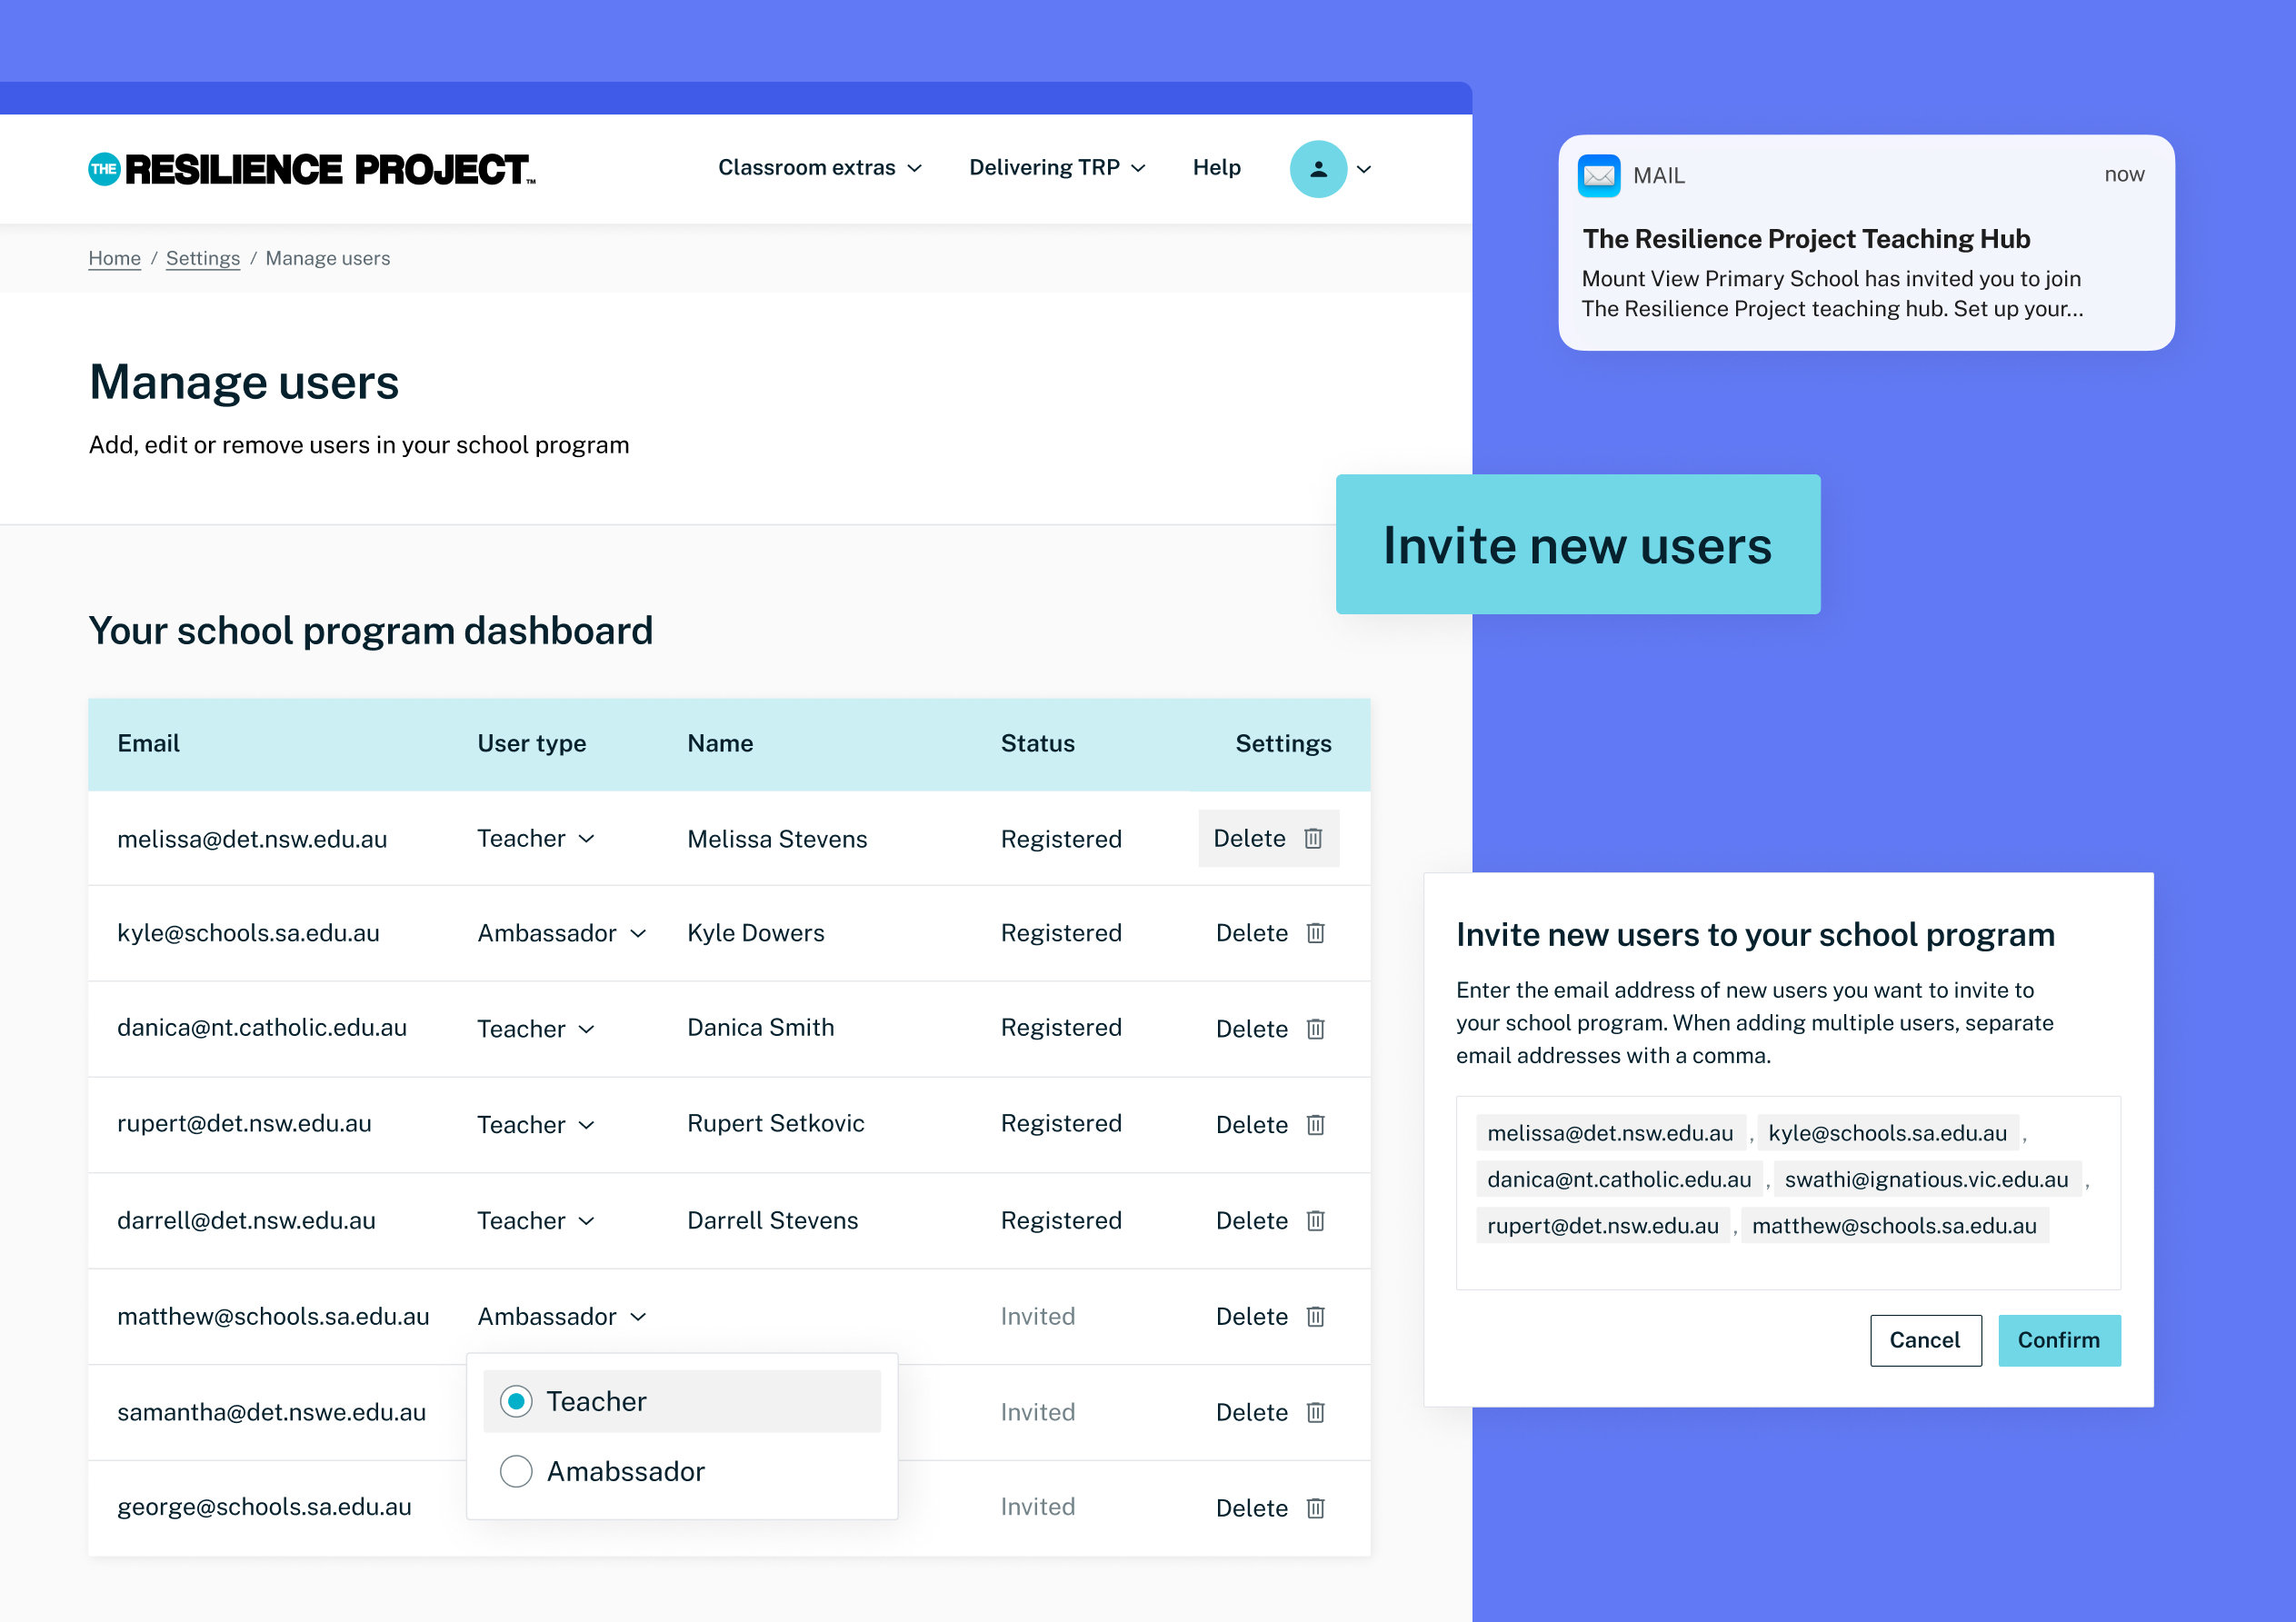Screen dimensions: 2296x1622
Task: Click trash icon for george@schools.sa.edu.au row
Action: pyautogui.click(x=1315, y=1508)
